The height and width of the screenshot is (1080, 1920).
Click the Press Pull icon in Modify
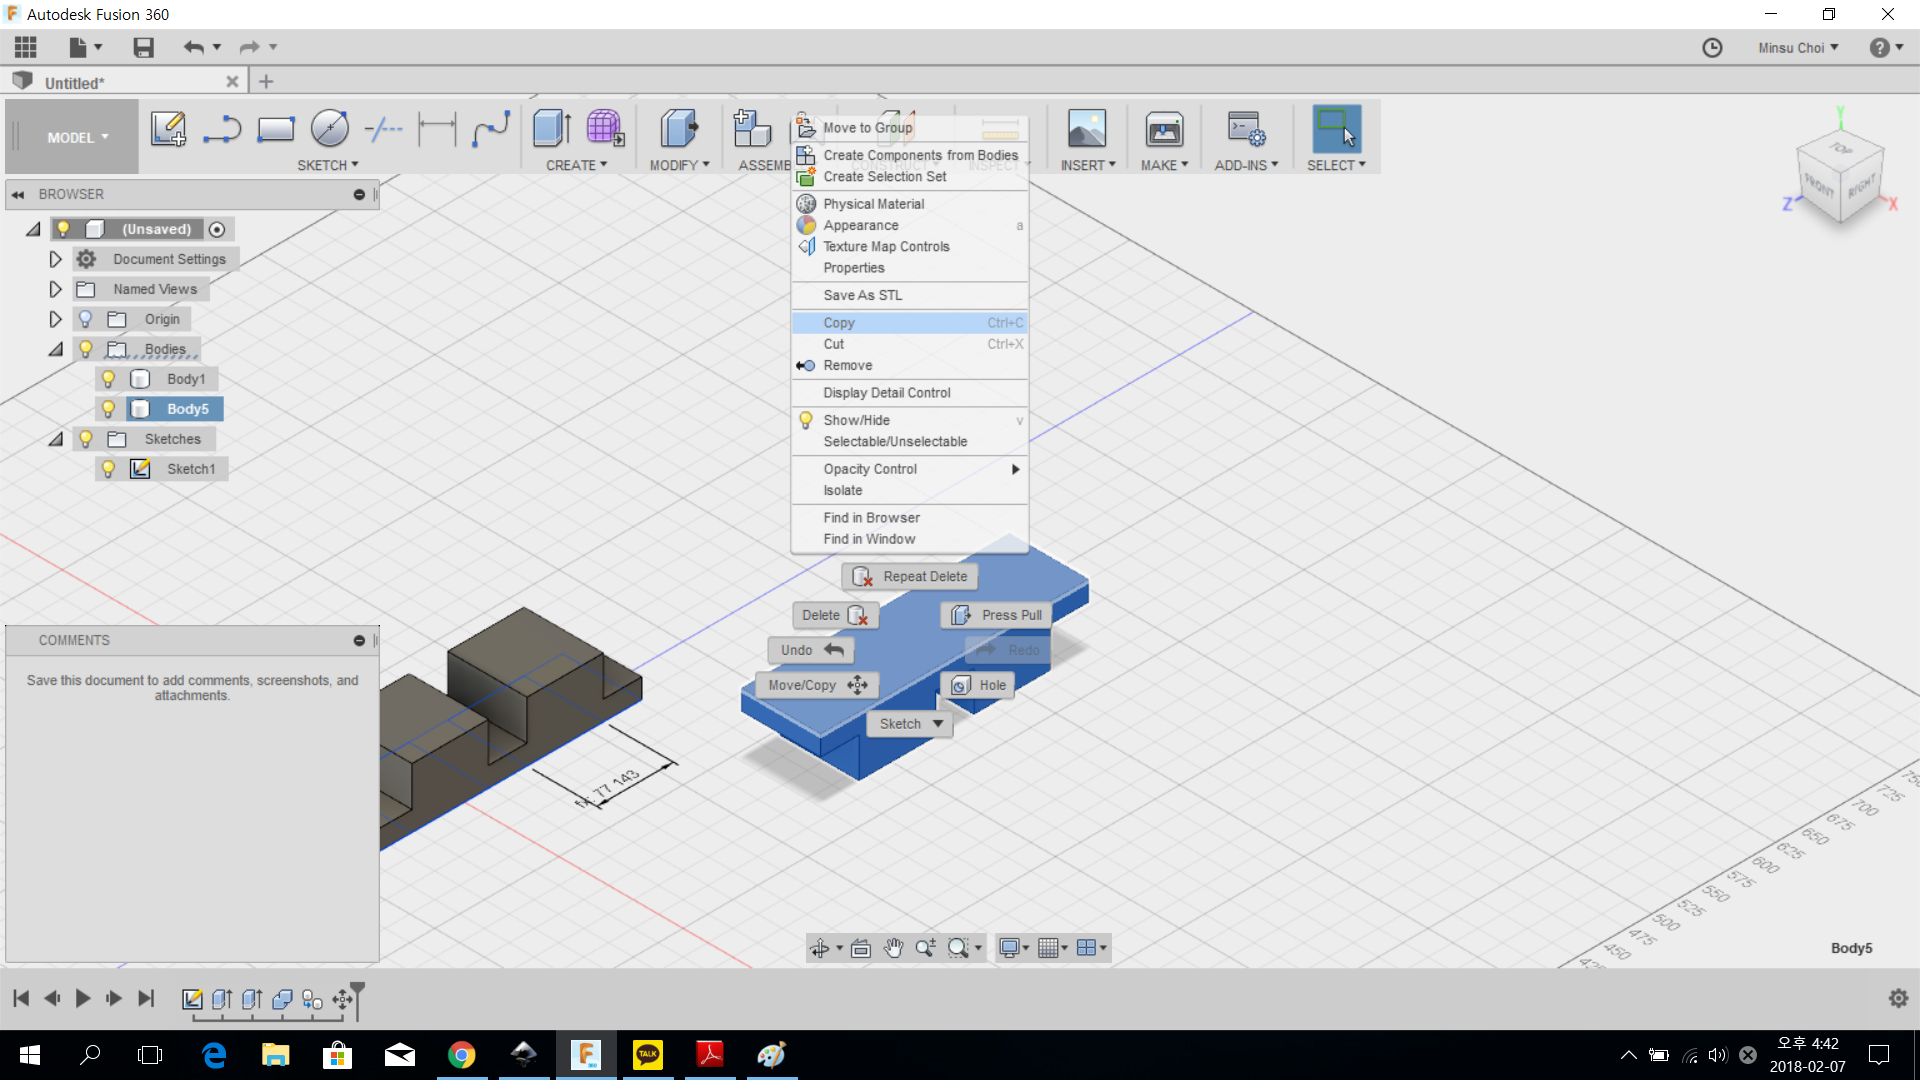click(679, 129)
